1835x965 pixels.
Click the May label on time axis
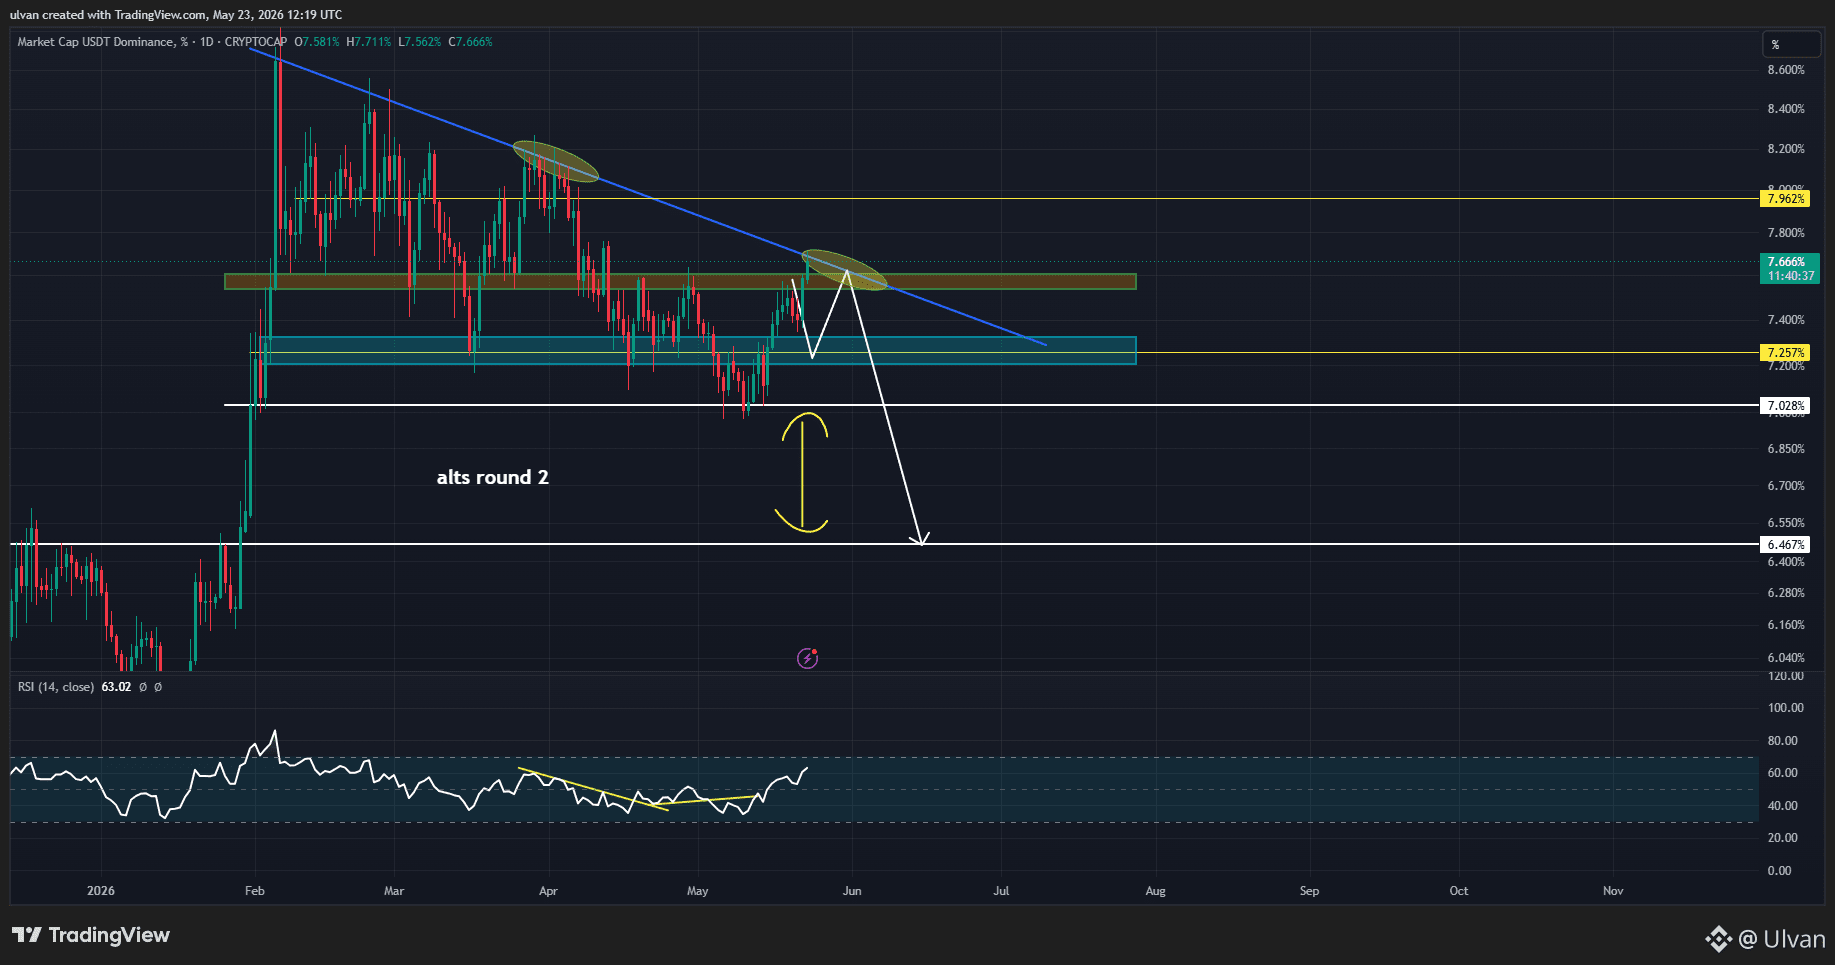pyautogui.click(x=698, y=891)
